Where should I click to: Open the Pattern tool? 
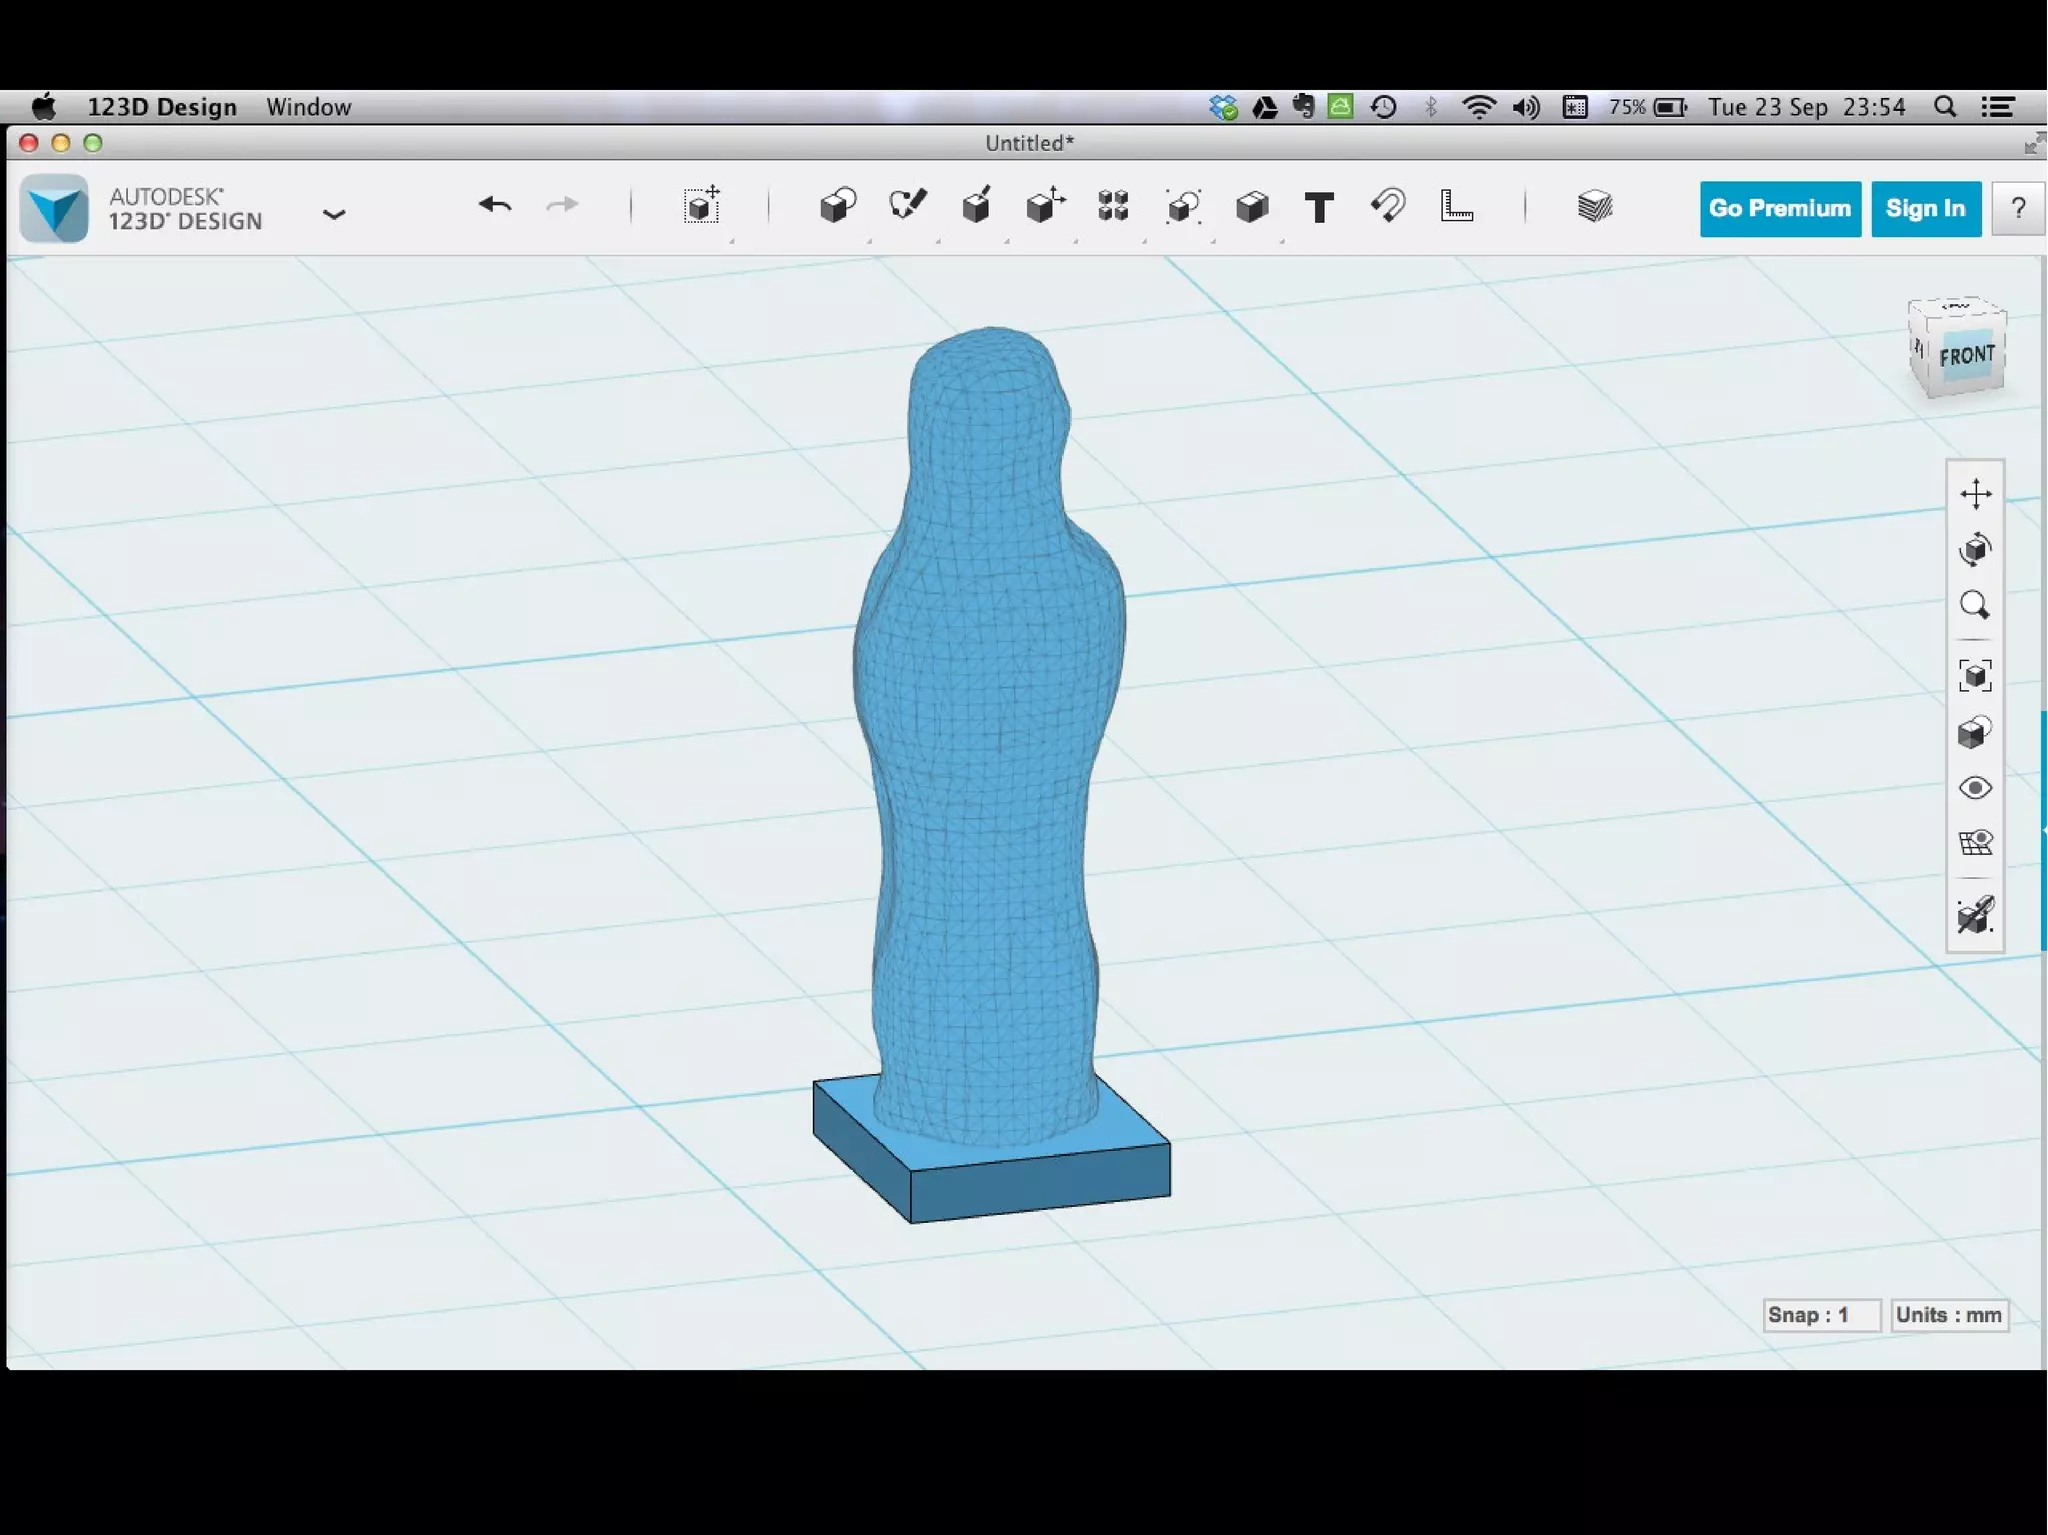point(1113,207)
